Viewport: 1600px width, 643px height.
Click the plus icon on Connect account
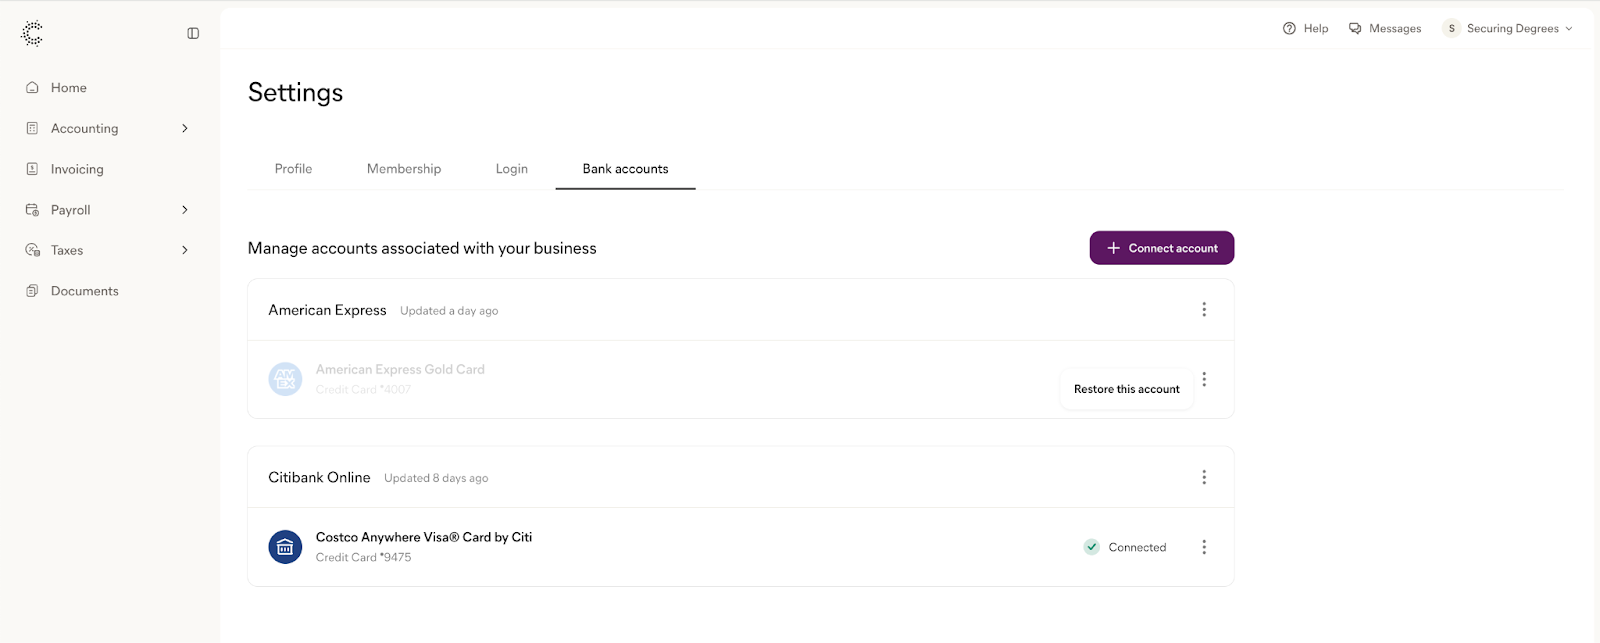[1113, 248]
